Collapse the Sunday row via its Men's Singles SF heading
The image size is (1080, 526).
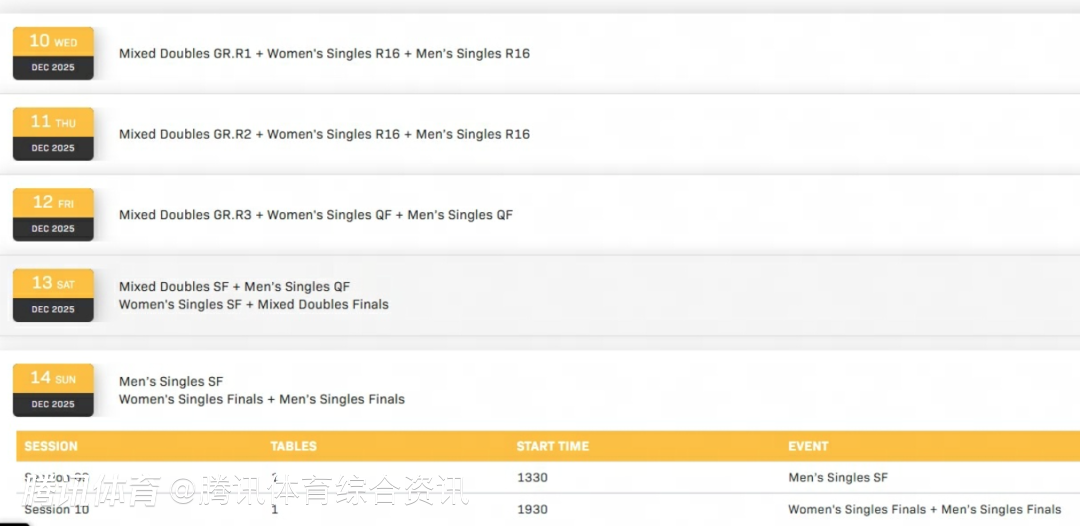(x=171, y=381)
